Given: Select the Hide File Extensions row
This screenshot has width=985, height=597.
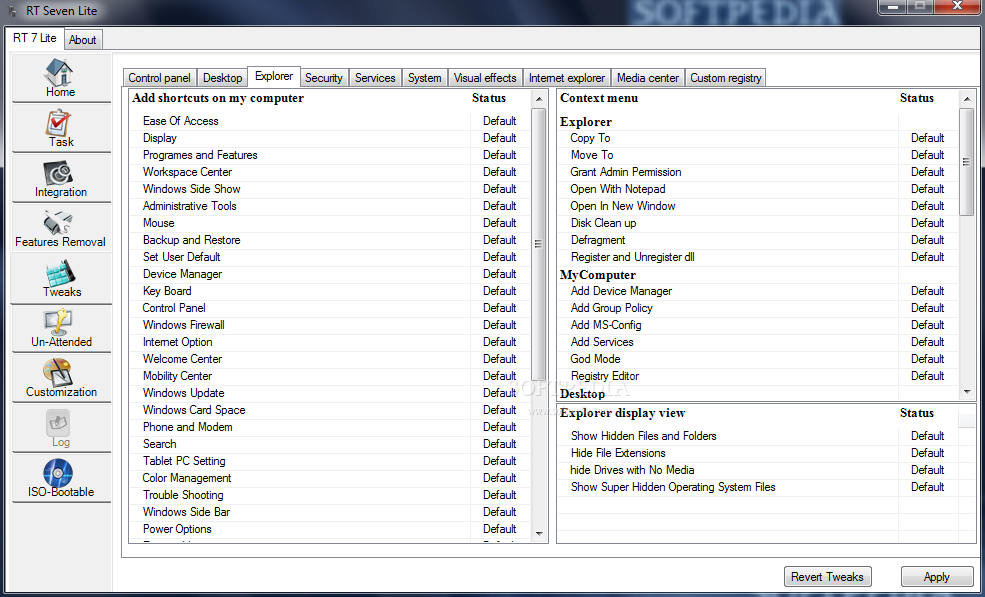Looking at the screenshot, I should pos(758,452).
